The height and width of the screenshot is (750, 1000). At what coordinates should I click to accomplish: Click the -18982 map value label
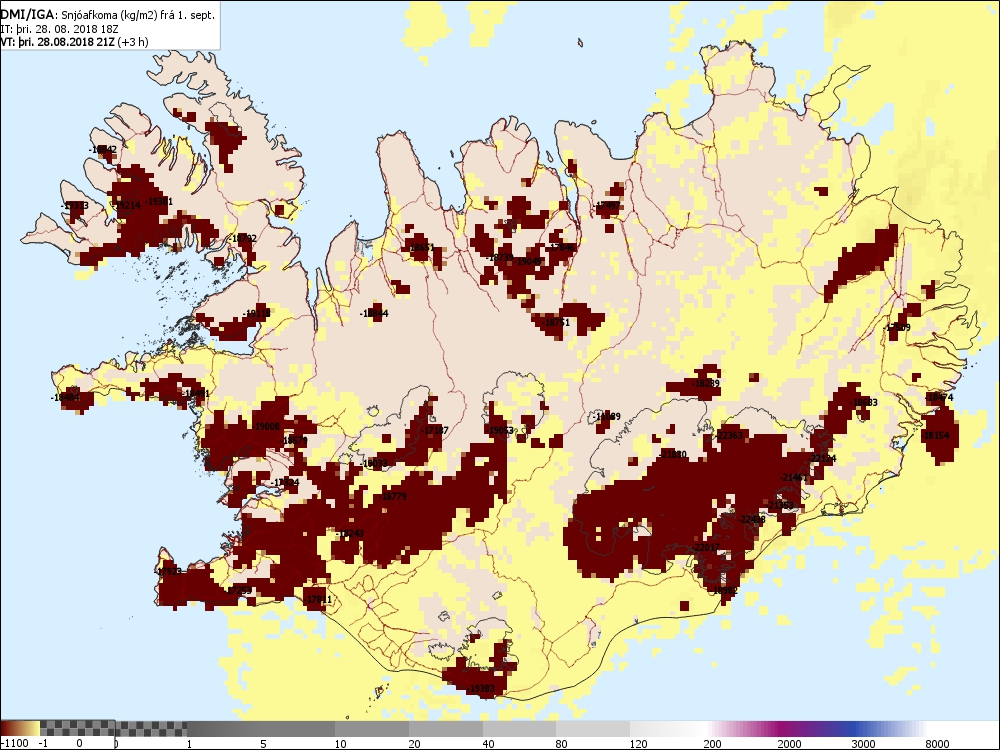point(724,591)
